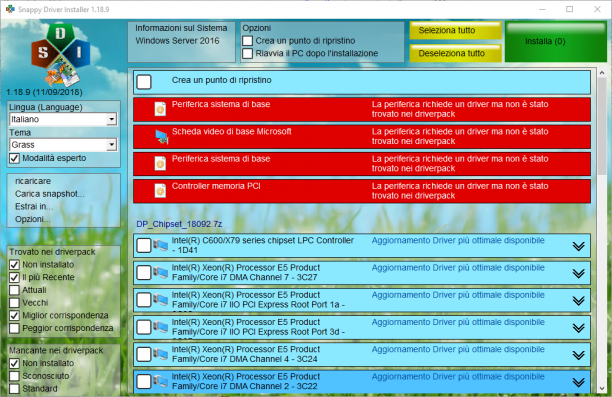Minimize the Snappy Driver Installer window
The width and height of the screenshot is (612, 397).
[x=542, y=9]
